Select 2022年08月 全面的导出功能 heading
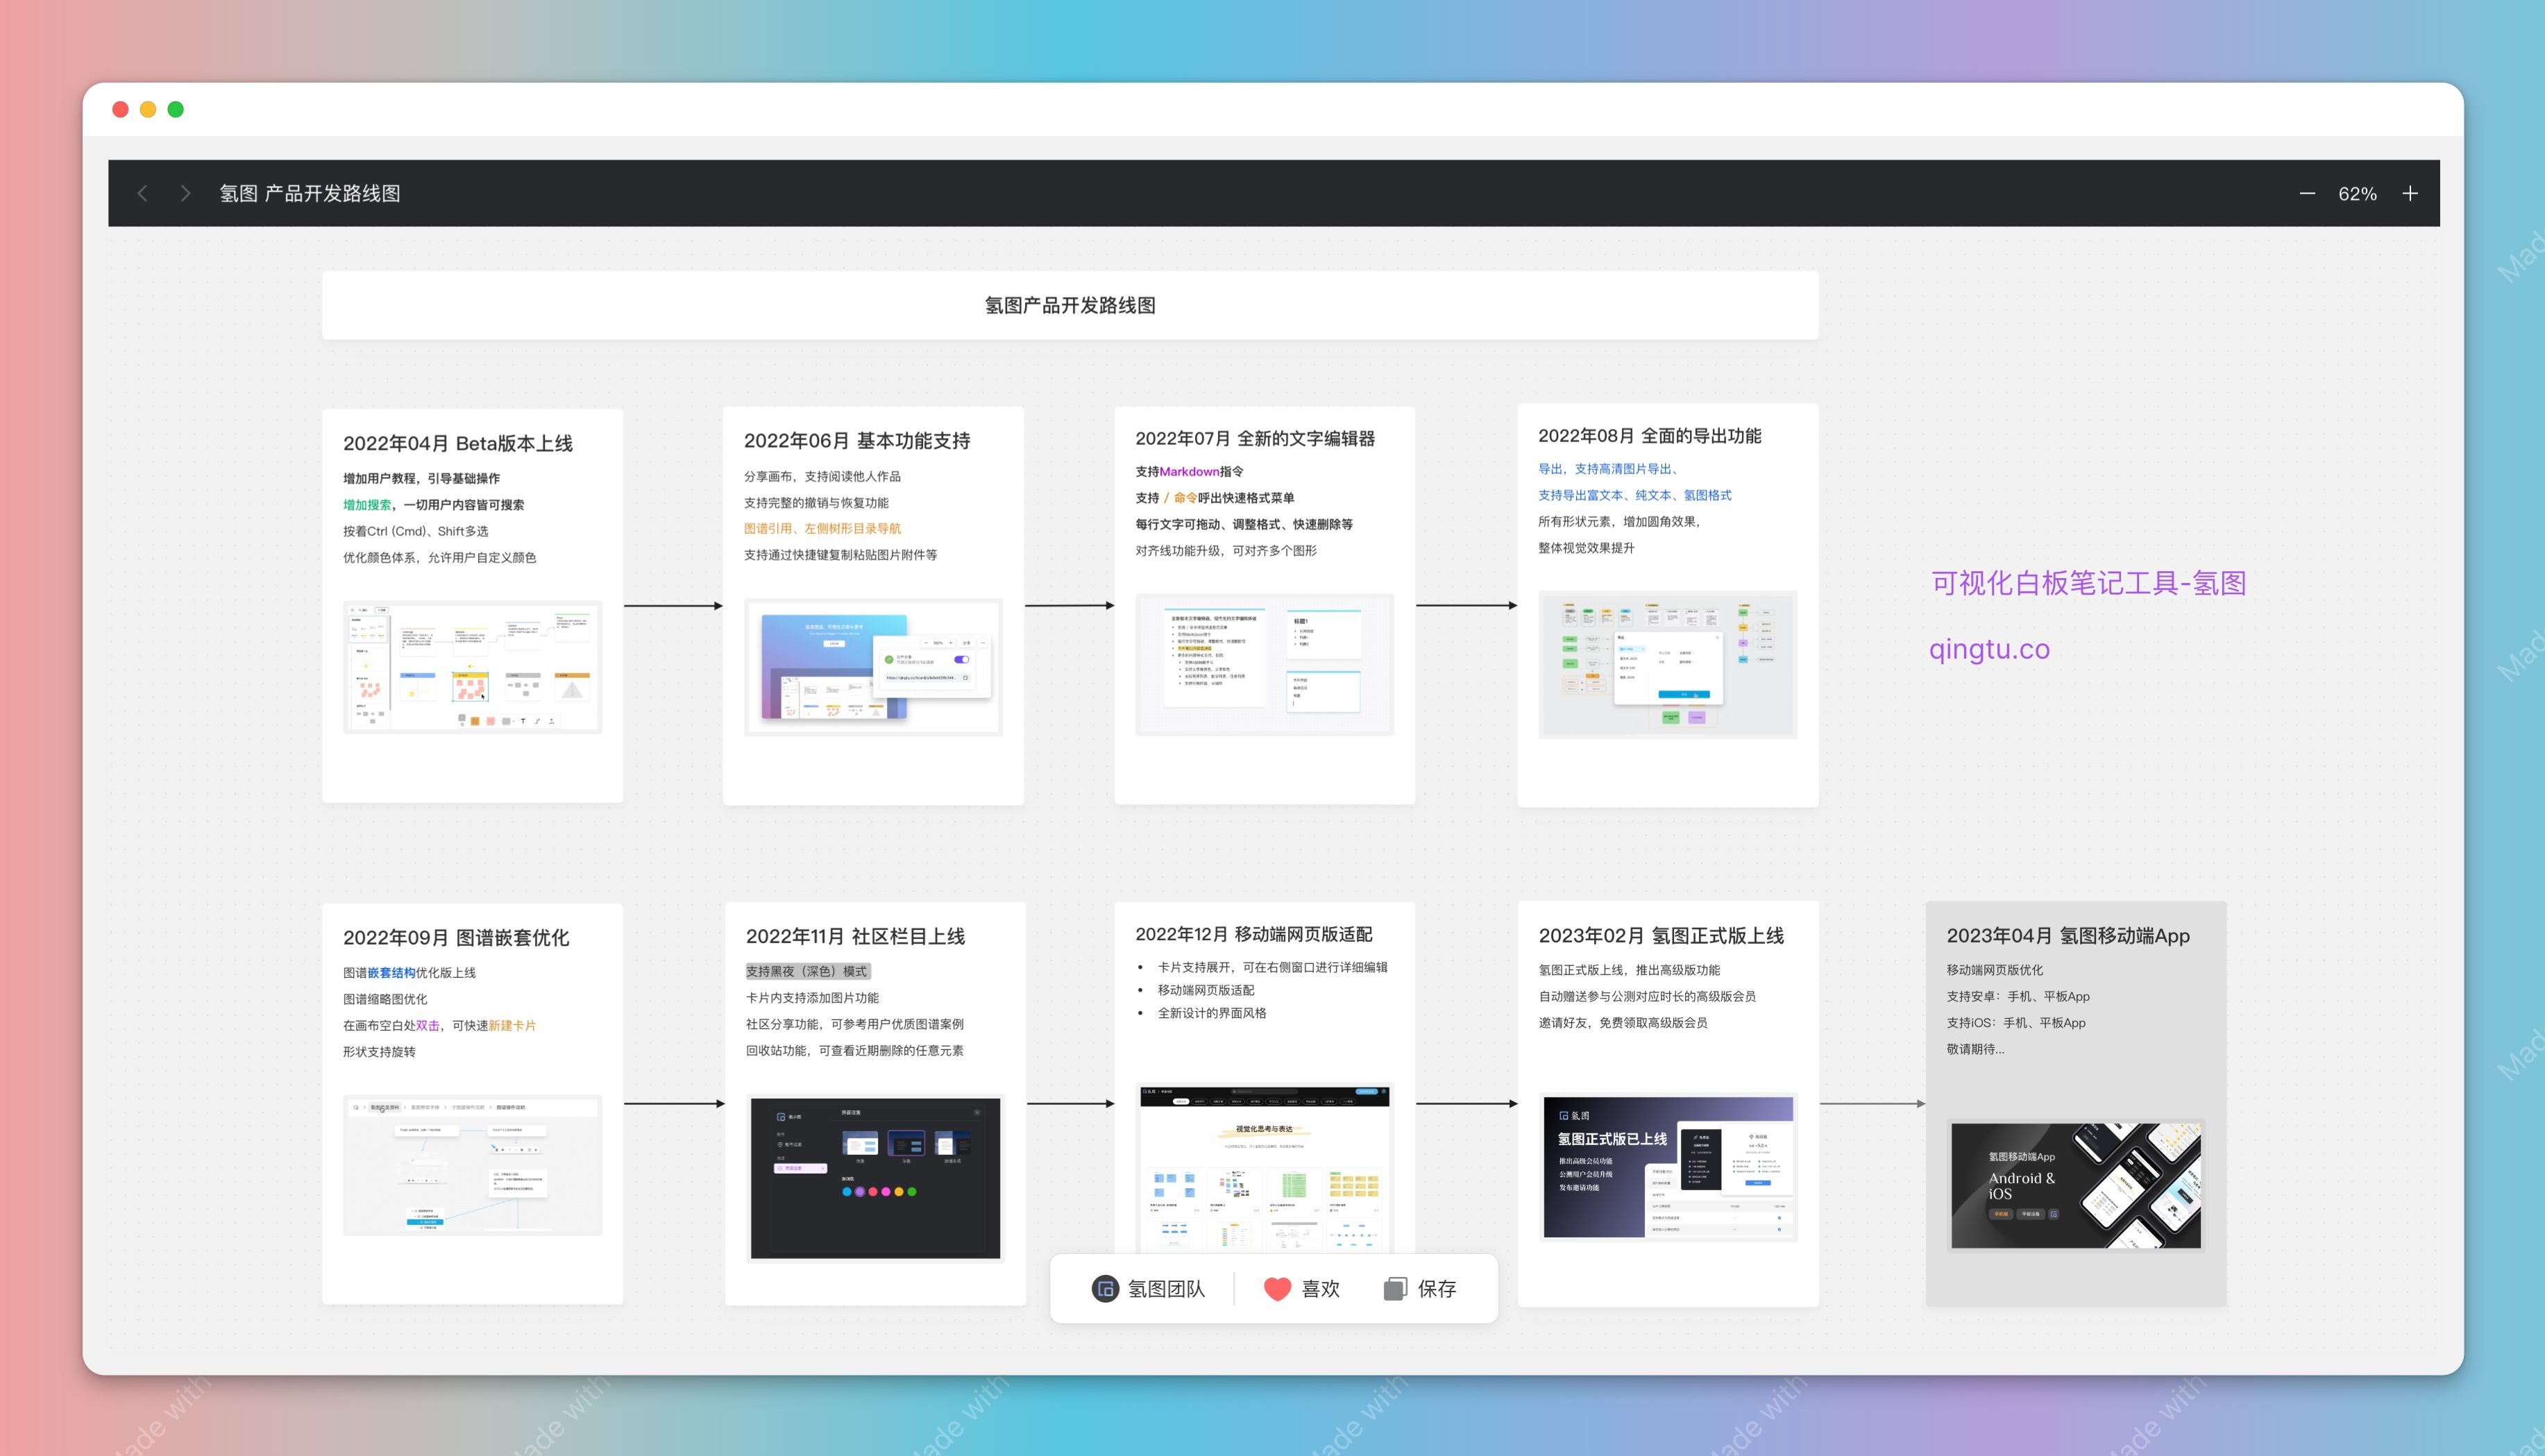 [x=1649, y=435]
